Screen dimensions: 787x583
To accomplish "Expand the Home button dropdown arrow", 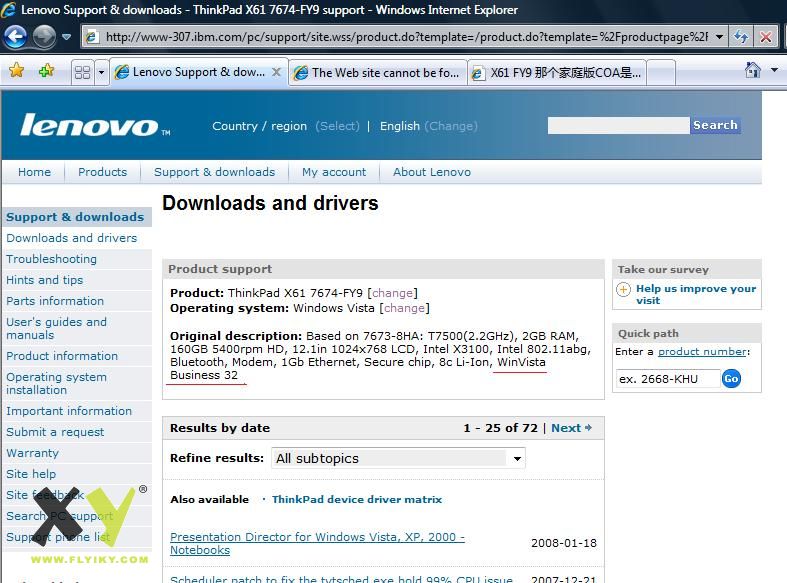I will (774, 70).
